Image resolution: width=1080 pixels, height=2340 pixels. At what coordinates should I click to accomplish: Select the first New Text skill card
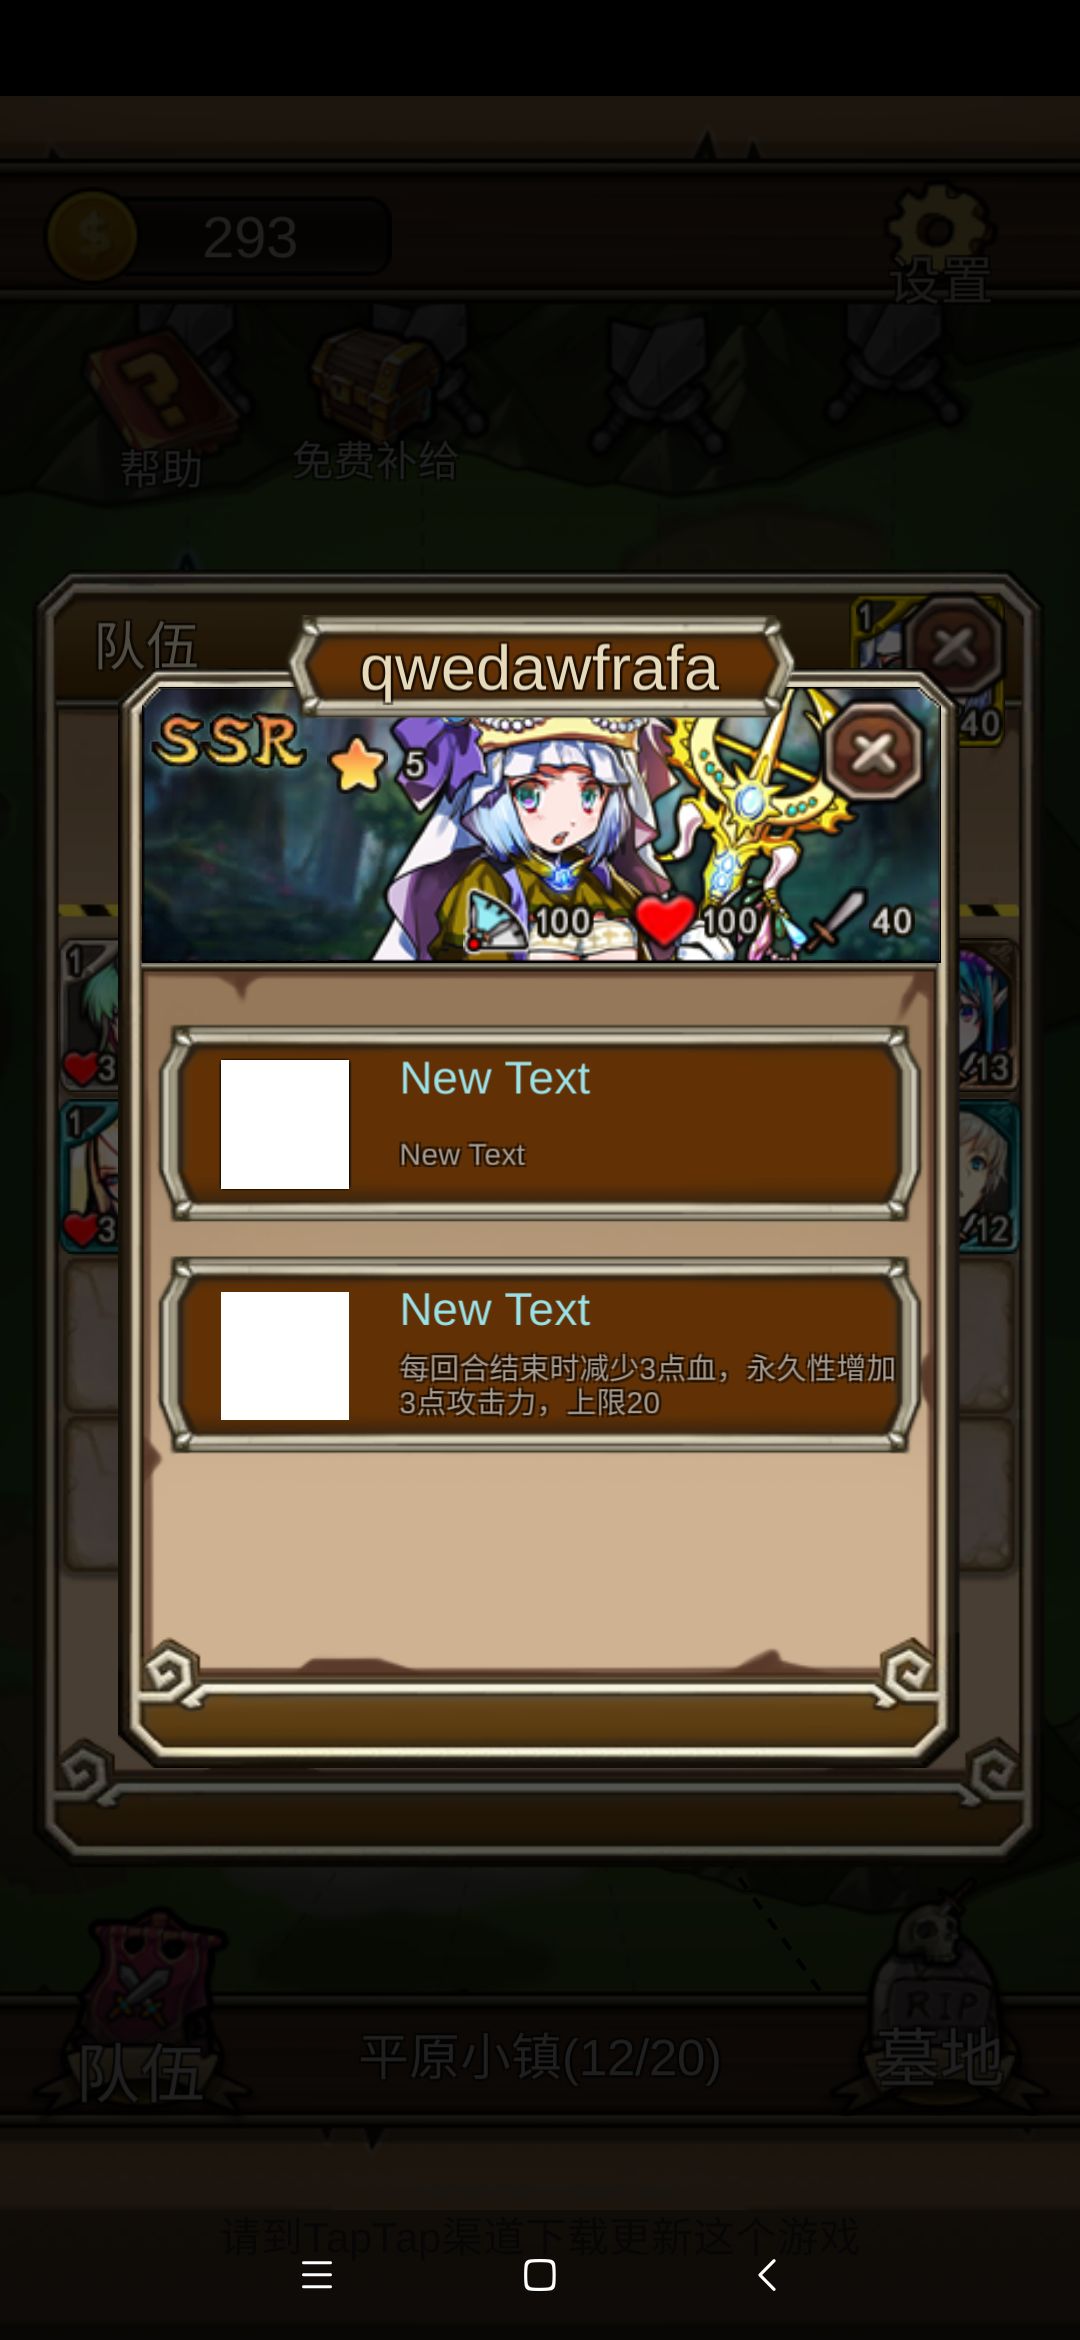click(x=540, y=1124)
